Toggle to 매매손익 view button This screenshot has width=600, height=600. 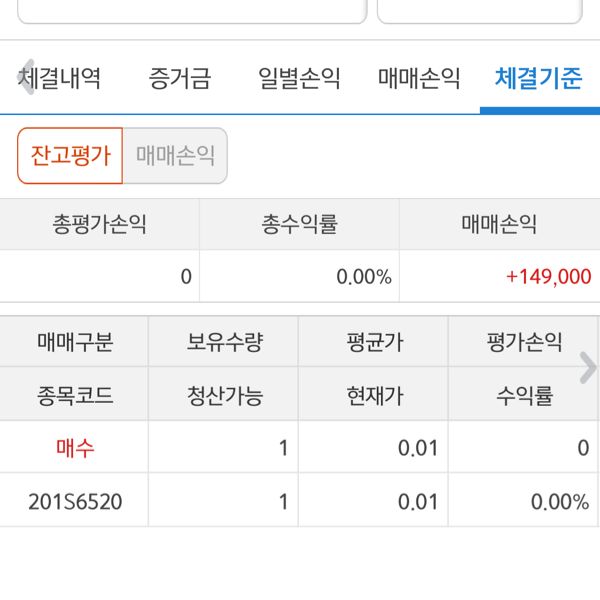(x=175, y=156)
